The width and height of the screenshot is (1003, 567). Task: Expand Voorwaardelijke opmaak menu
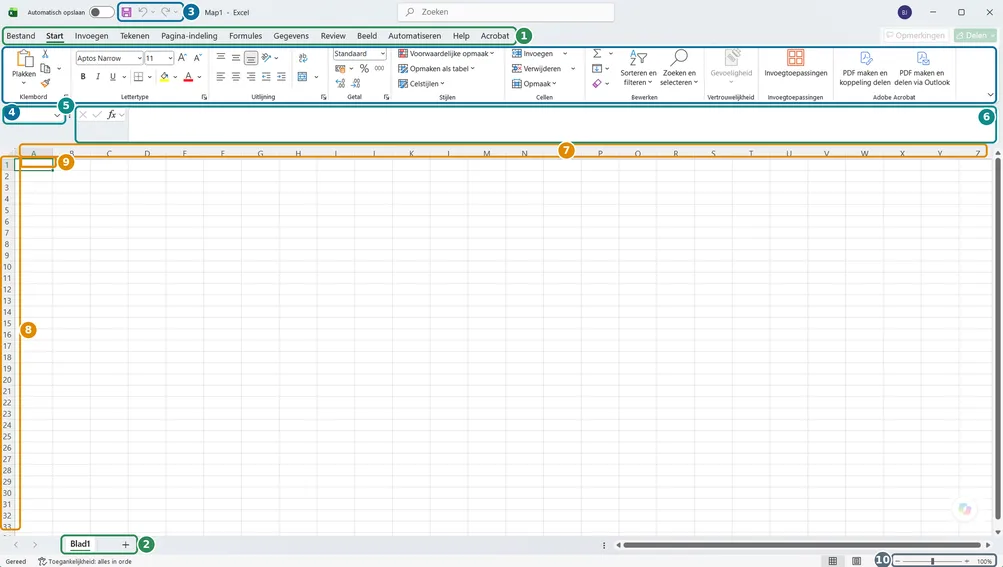[x=446, y=54]
